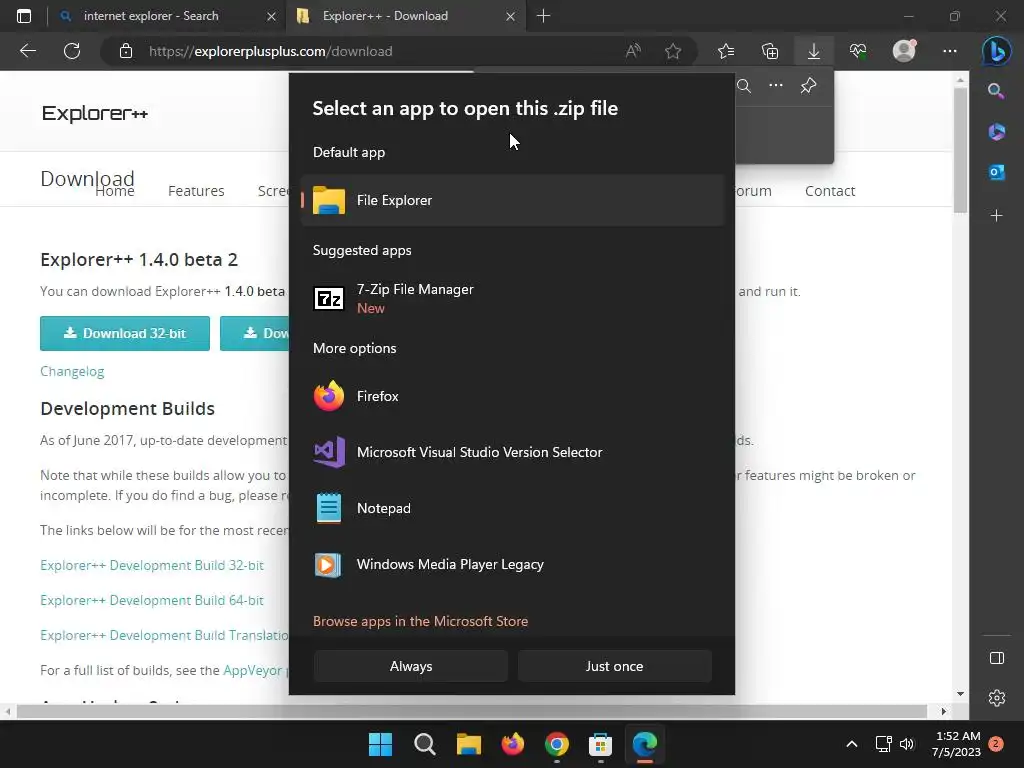Open Browser essentials heart icon
This screenshot has height=768, width=1024.
coord(857,51)
